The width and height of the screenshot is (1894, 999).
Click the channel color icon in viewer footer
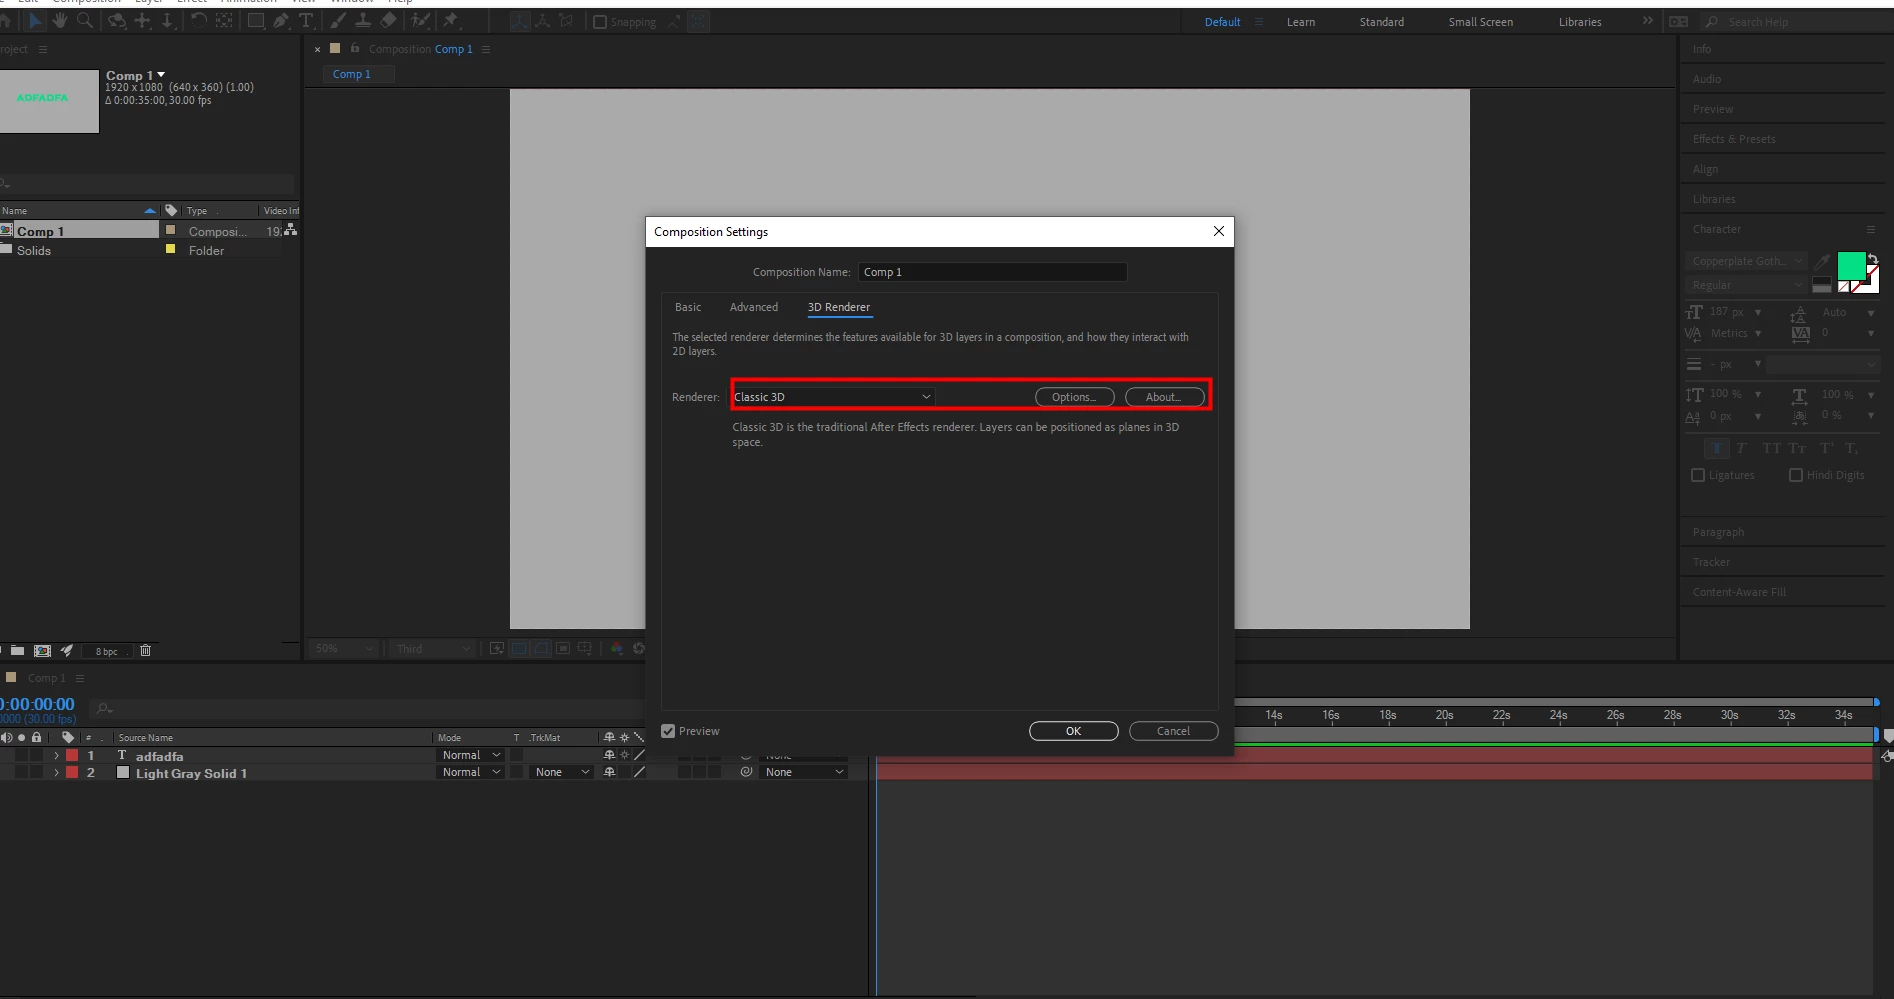pyautogui.click(x=617, y=648)
